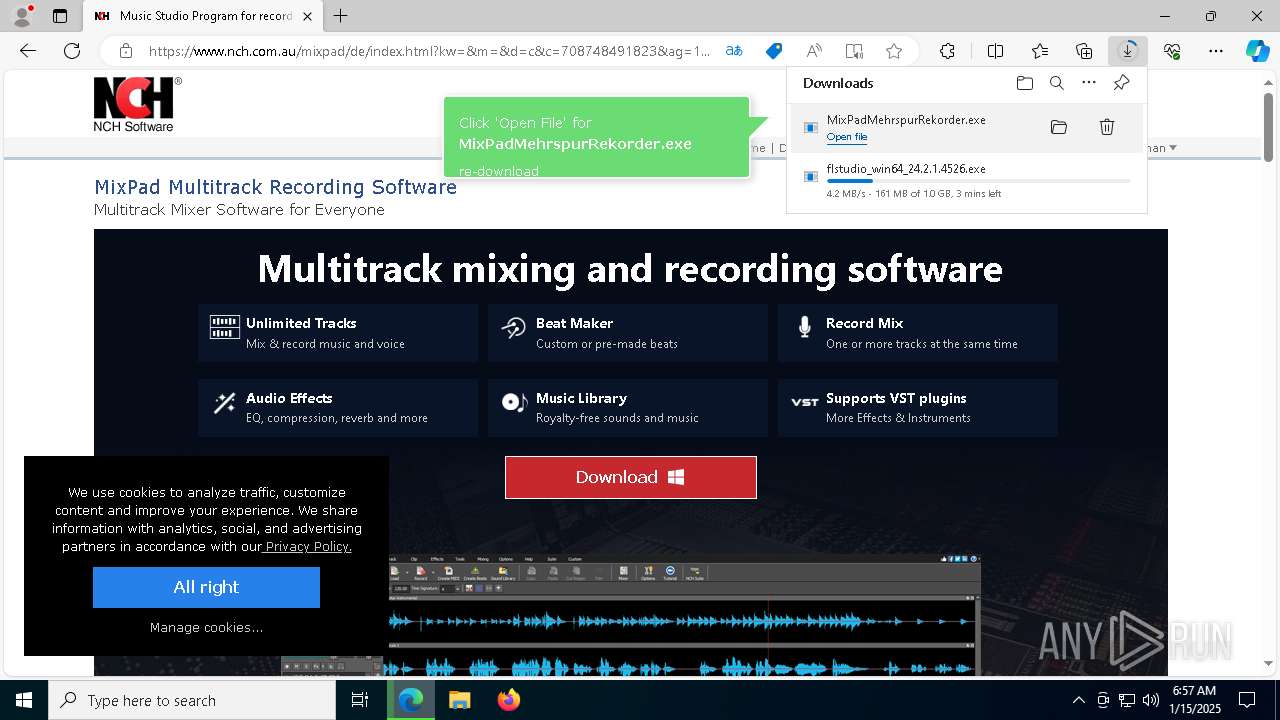1280x720 pixels.
Task: Open browser essentials icon
Action: [1172, 51]
